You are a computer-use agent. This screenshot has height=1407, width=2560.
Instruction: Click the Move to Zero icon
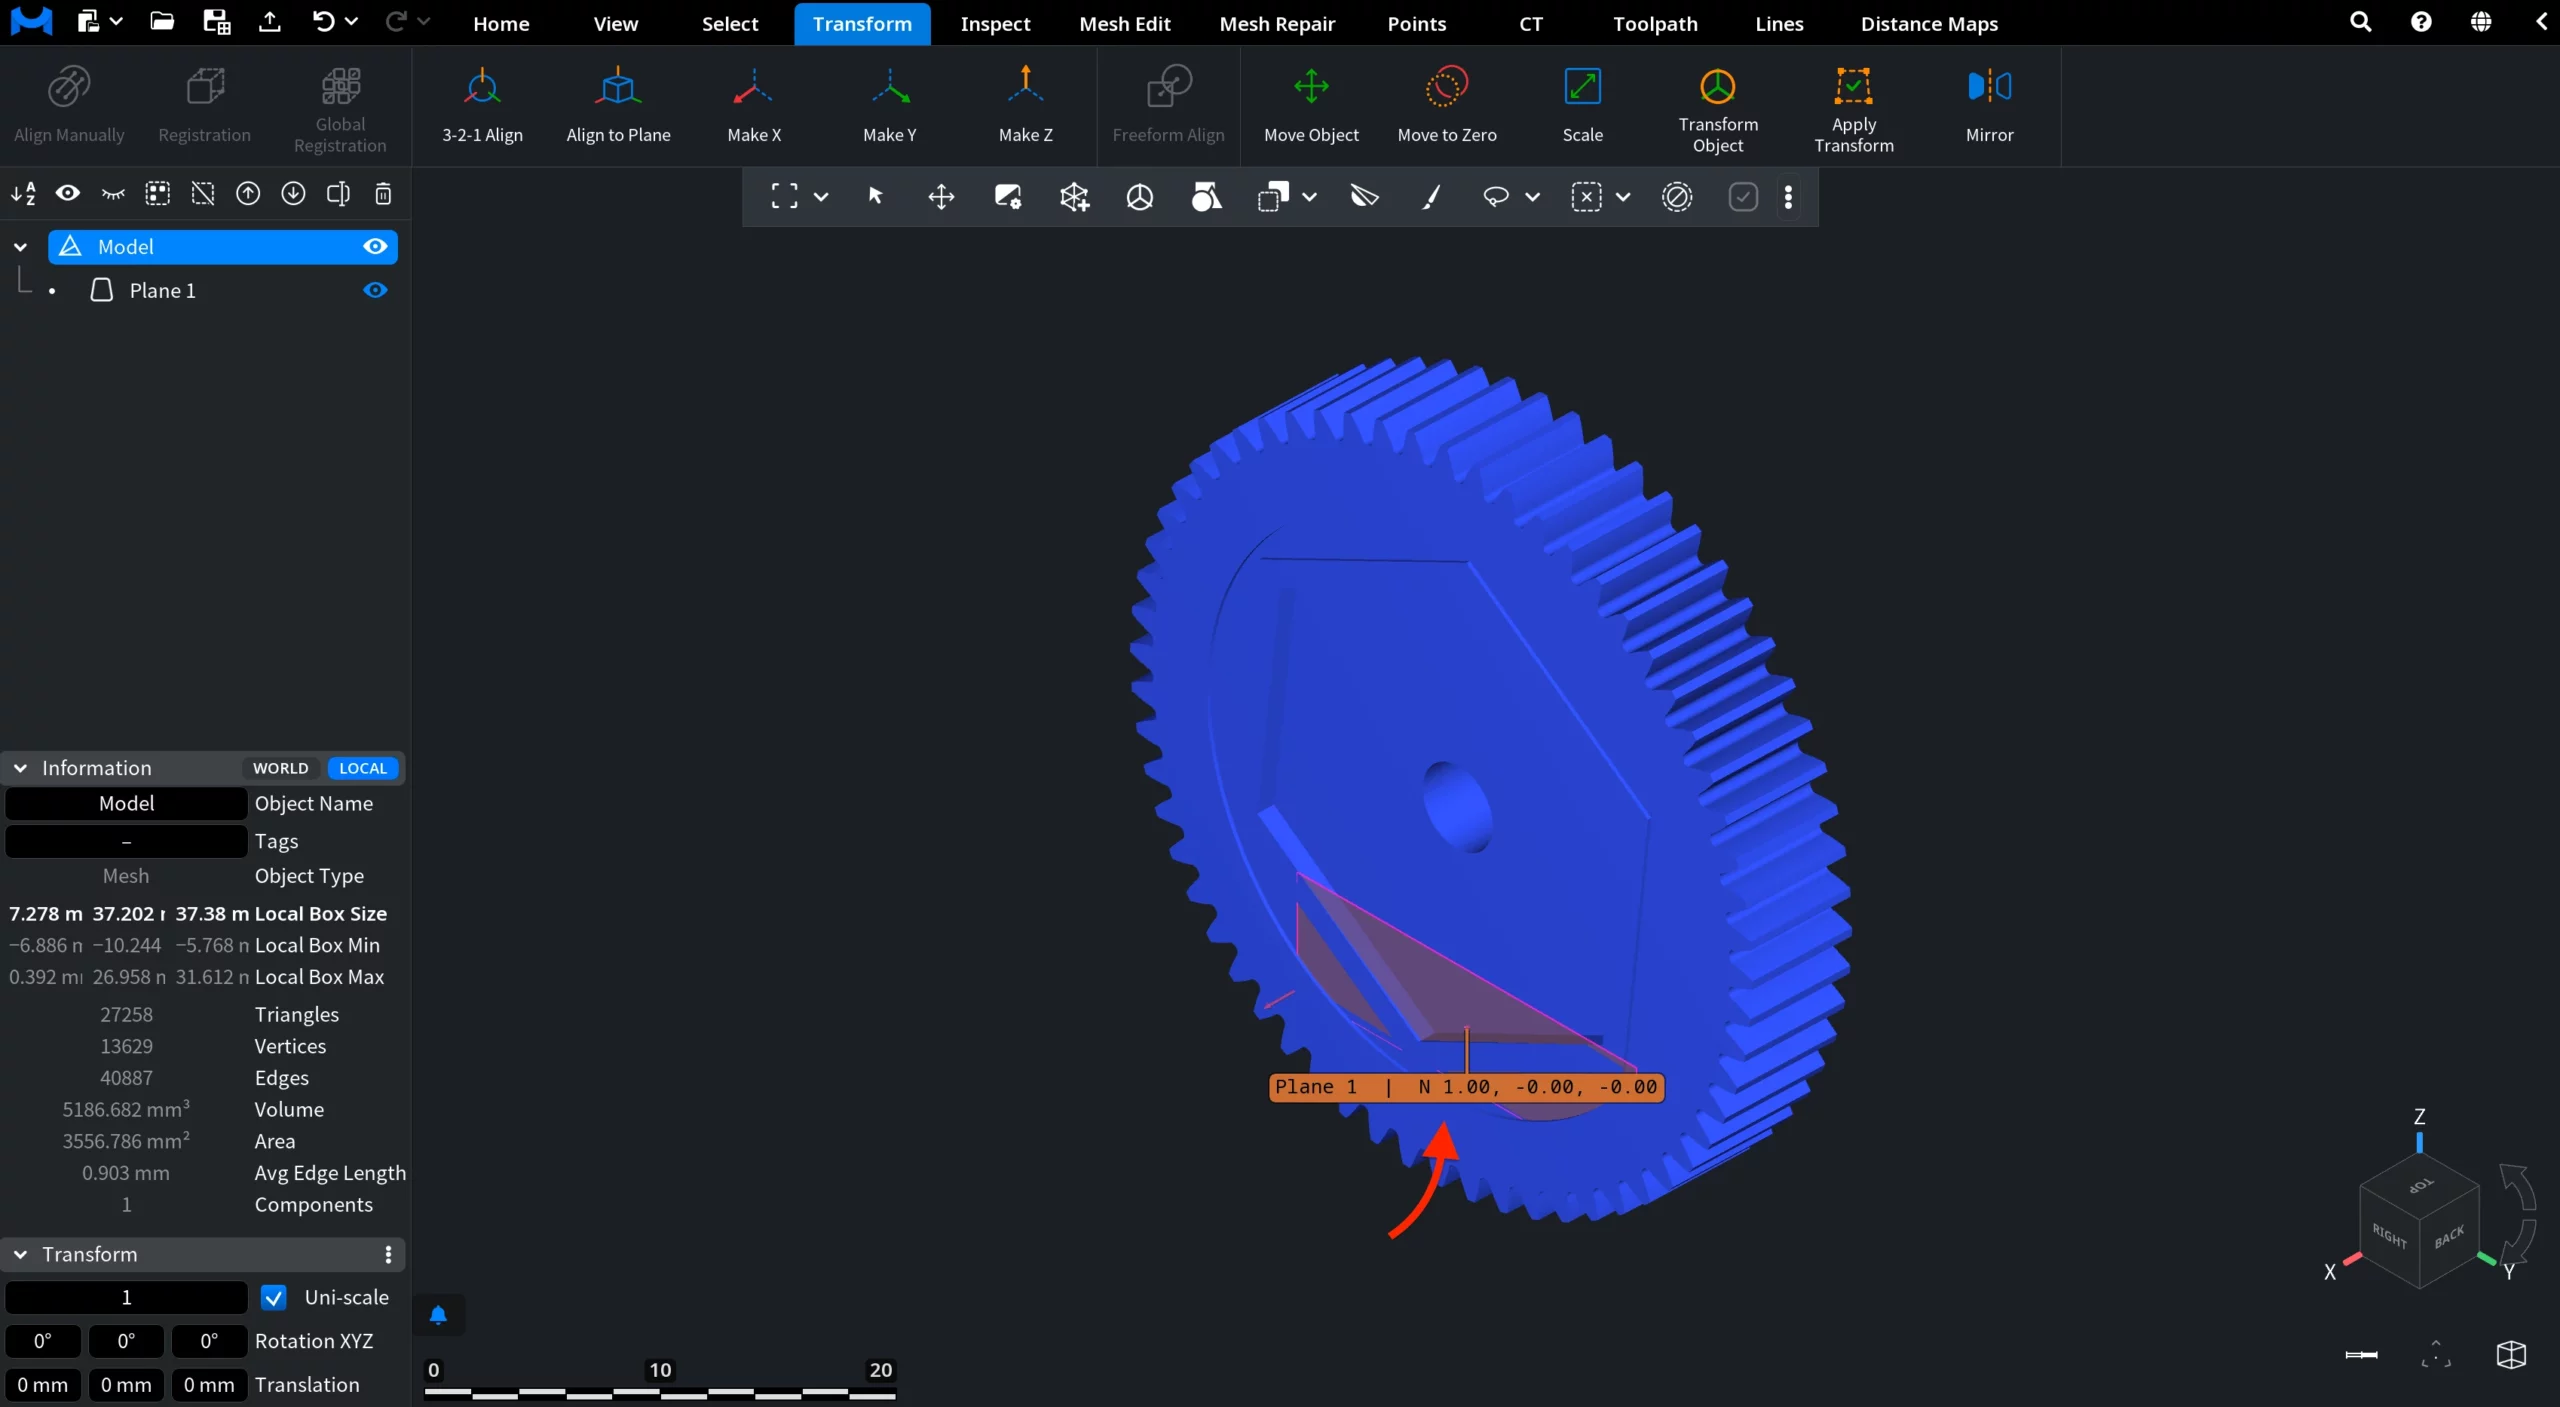click(1446, 87)
